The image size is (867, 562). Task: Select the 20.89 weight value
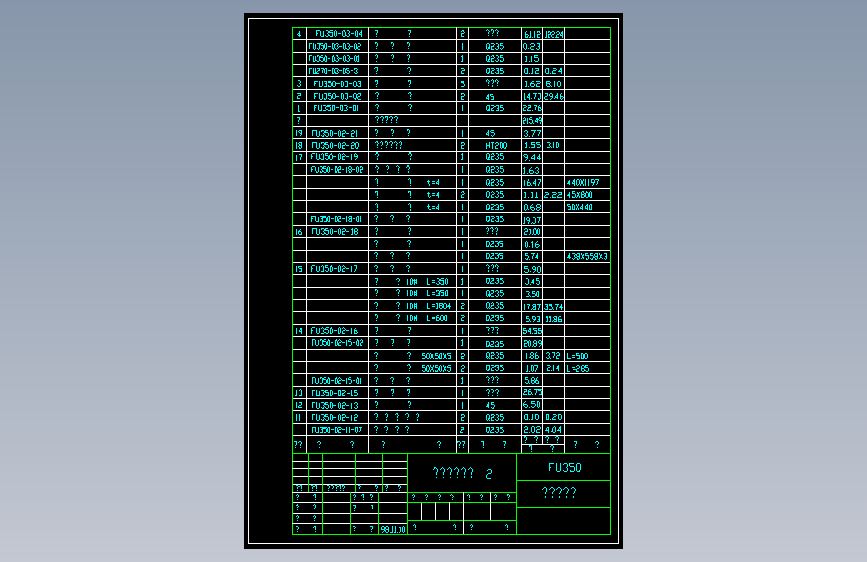(x=532, y=344)
